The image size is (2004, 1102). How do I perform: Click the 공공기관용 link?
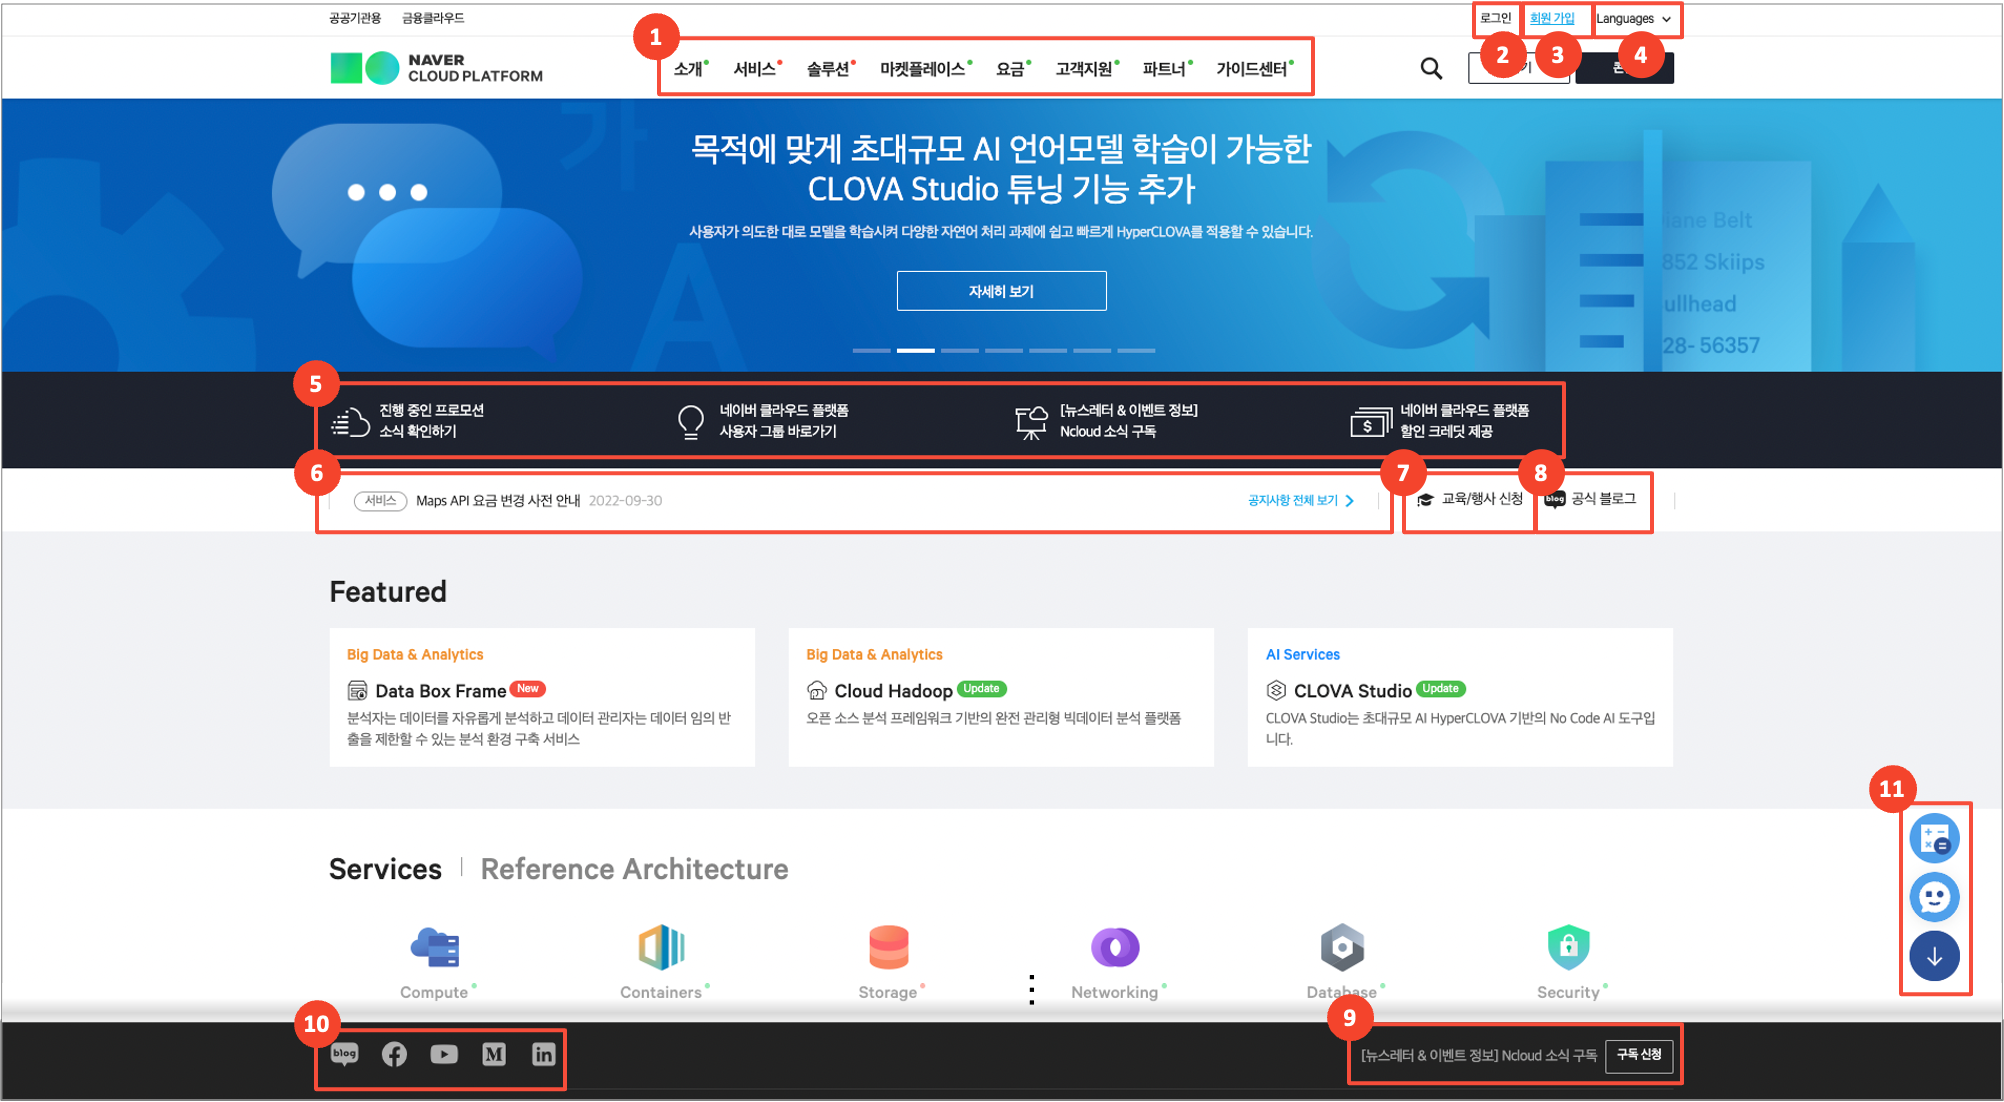coord(355,18)
